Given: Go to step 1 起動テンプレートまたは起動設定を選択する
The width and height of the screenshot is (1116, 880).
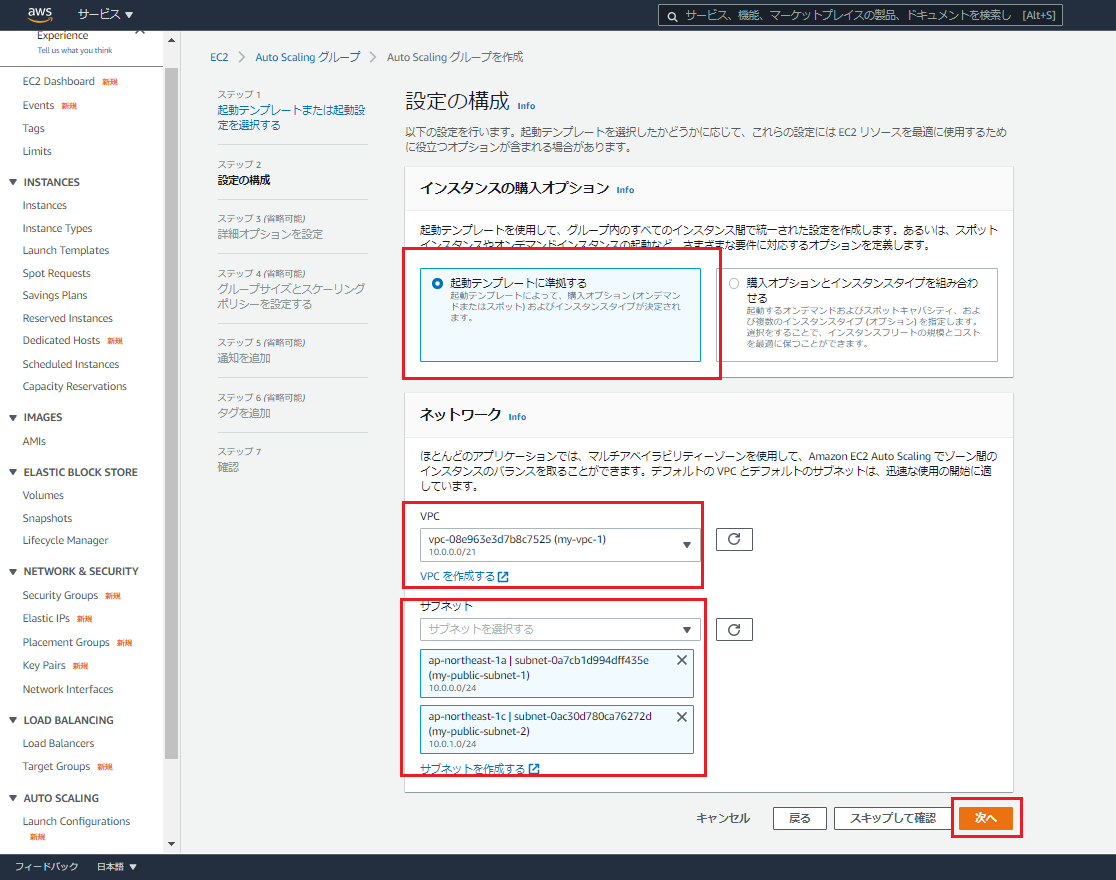Looking at the screenshot, I should (291, 117).
